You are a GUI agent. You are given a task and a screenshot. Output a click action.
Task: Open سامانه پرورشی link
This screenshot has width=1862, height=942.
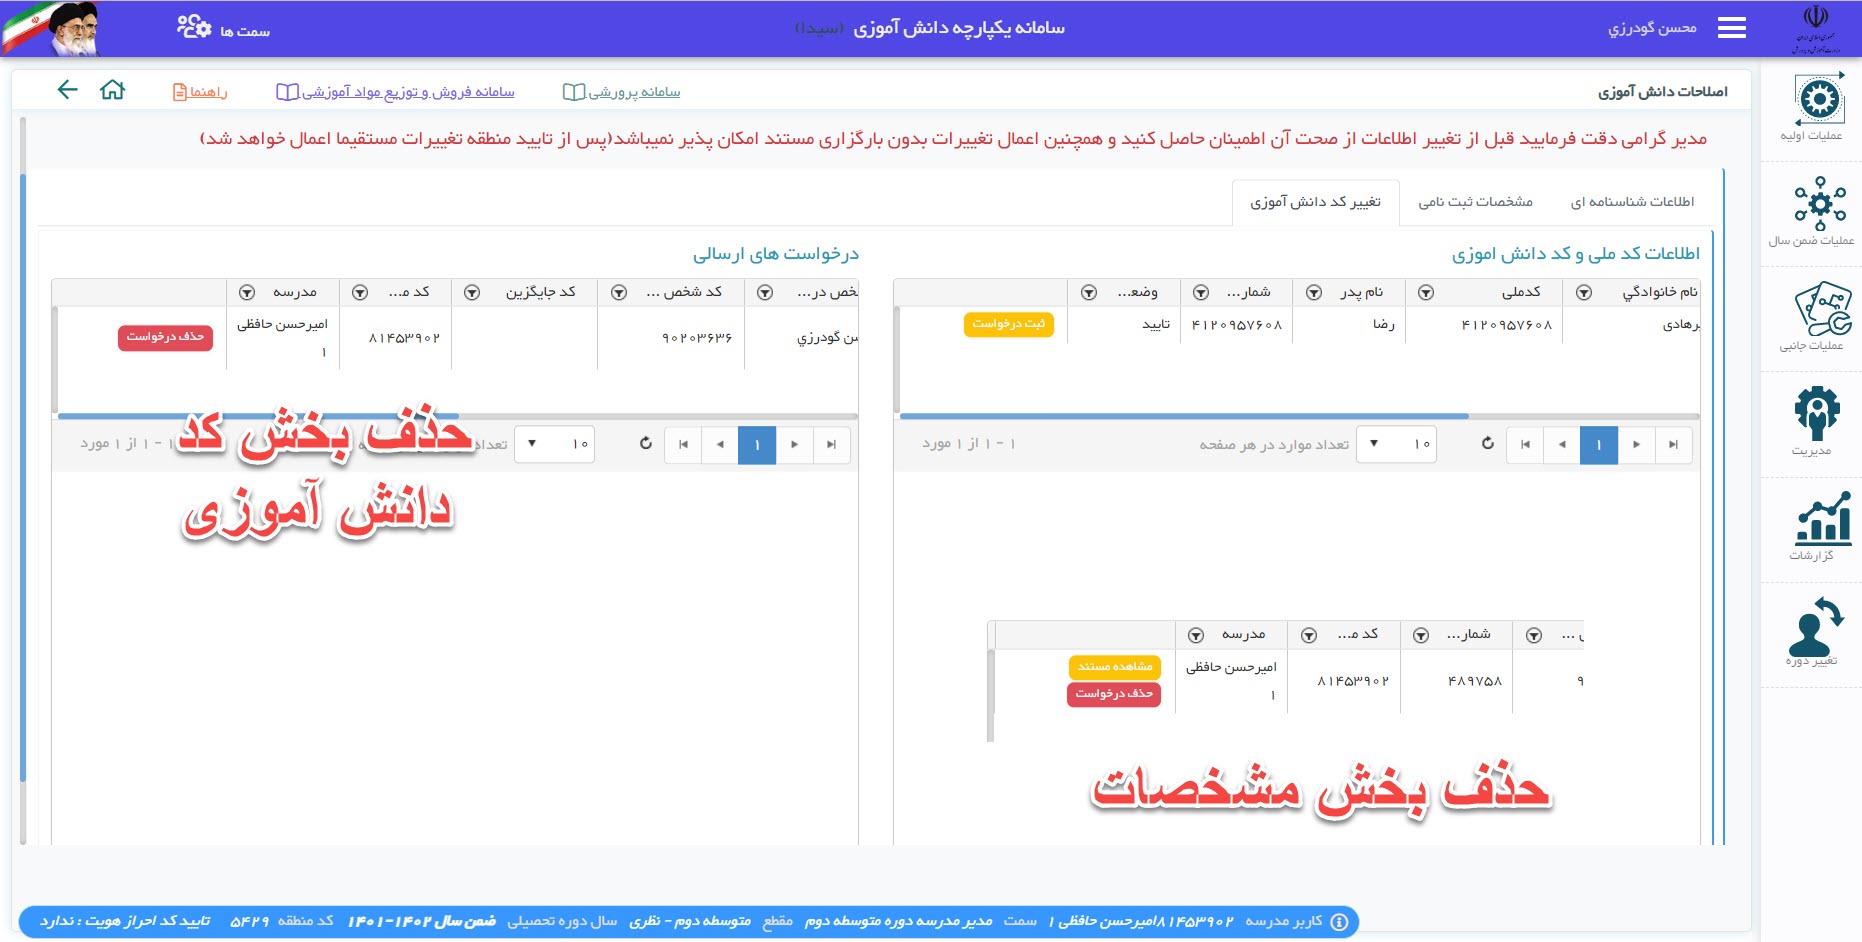(x=621, y=92)
